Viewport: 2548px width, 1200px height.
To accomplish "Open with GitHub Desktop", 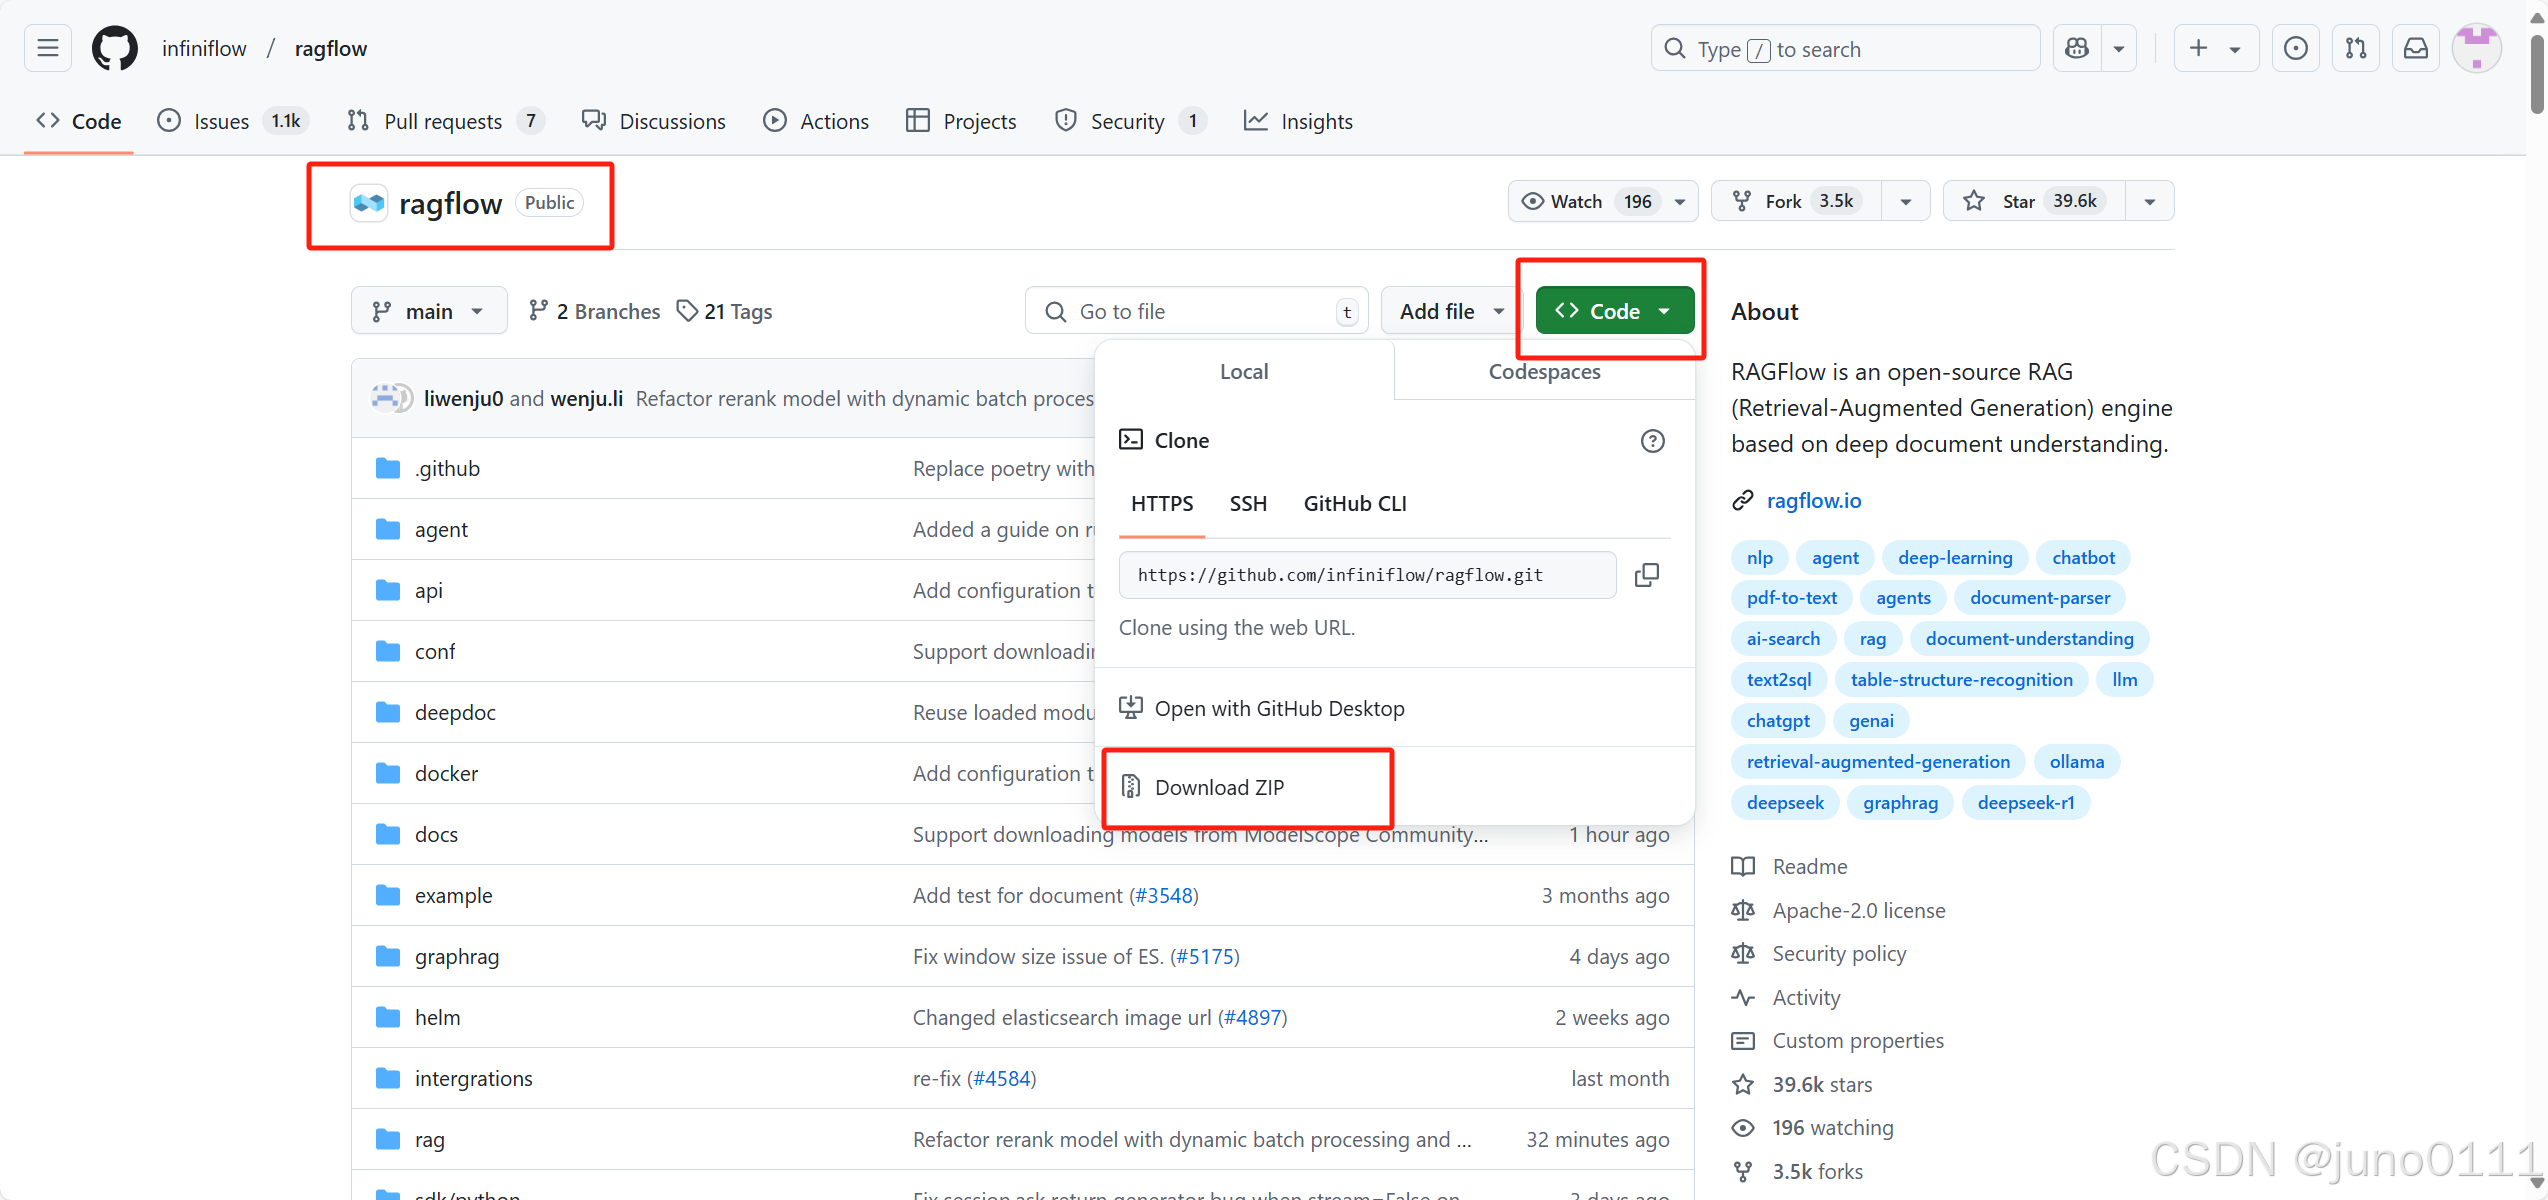I will [1279, 708].
